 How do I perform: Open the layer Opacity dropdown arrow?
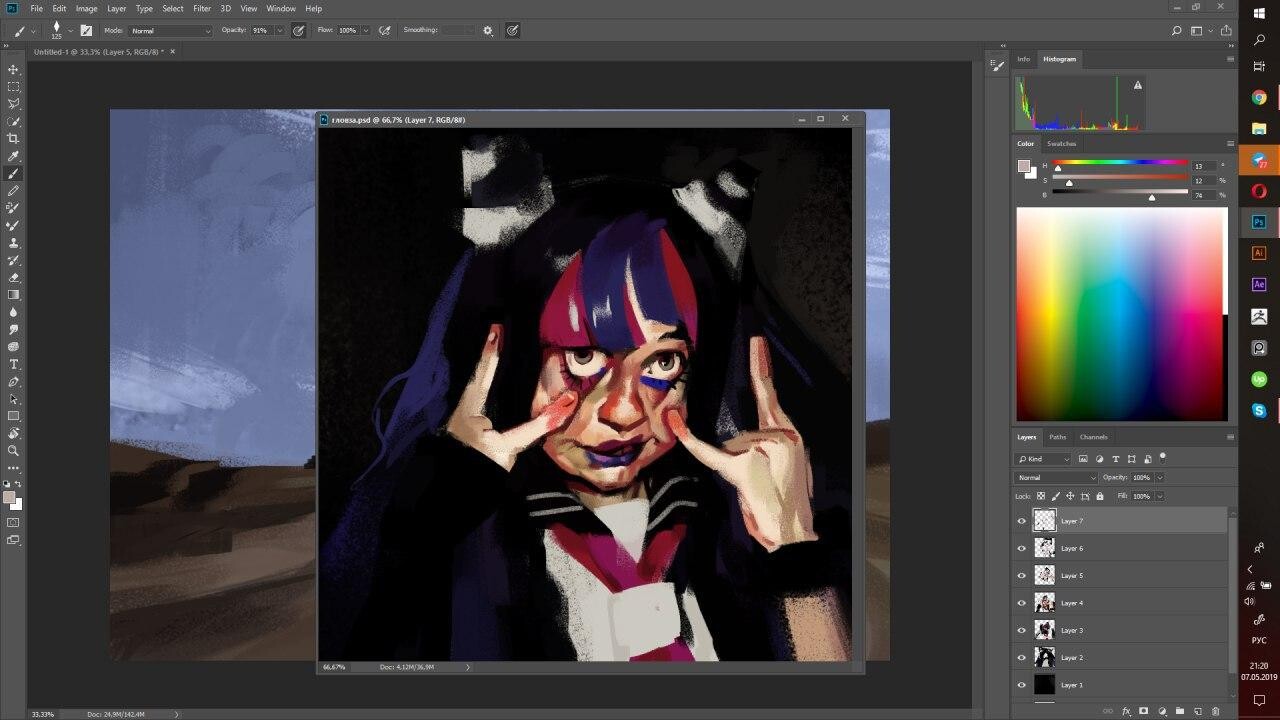point(1158,478)
